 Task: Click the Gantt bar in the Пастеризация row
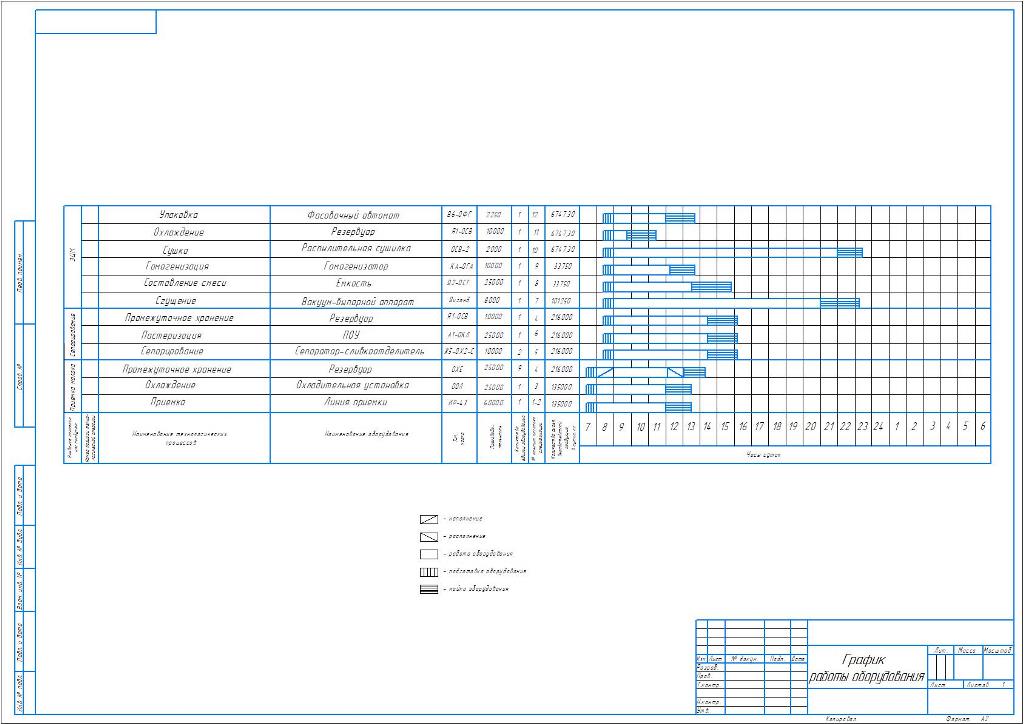coord(669,338)
